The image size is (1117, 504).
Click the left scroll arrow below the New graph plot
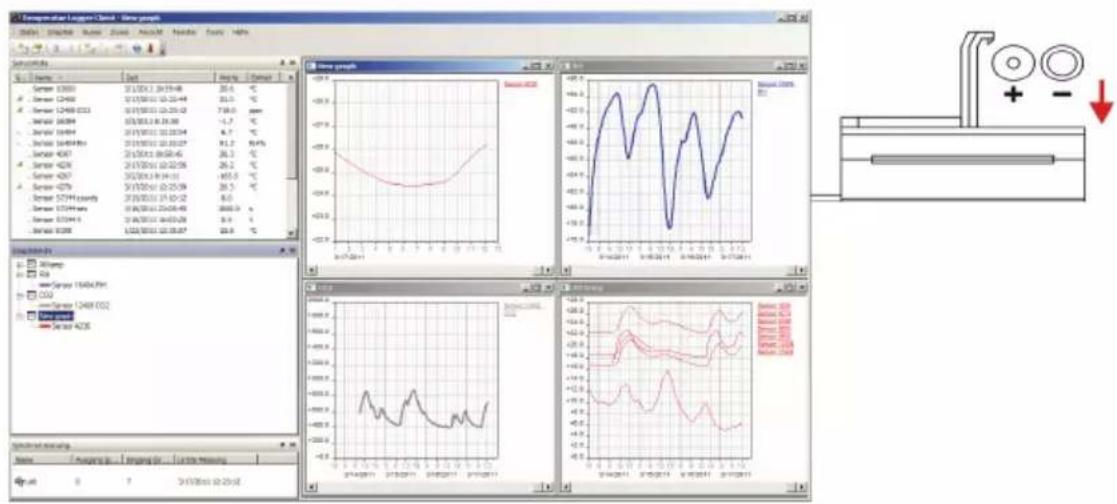(x=311, y=270)
